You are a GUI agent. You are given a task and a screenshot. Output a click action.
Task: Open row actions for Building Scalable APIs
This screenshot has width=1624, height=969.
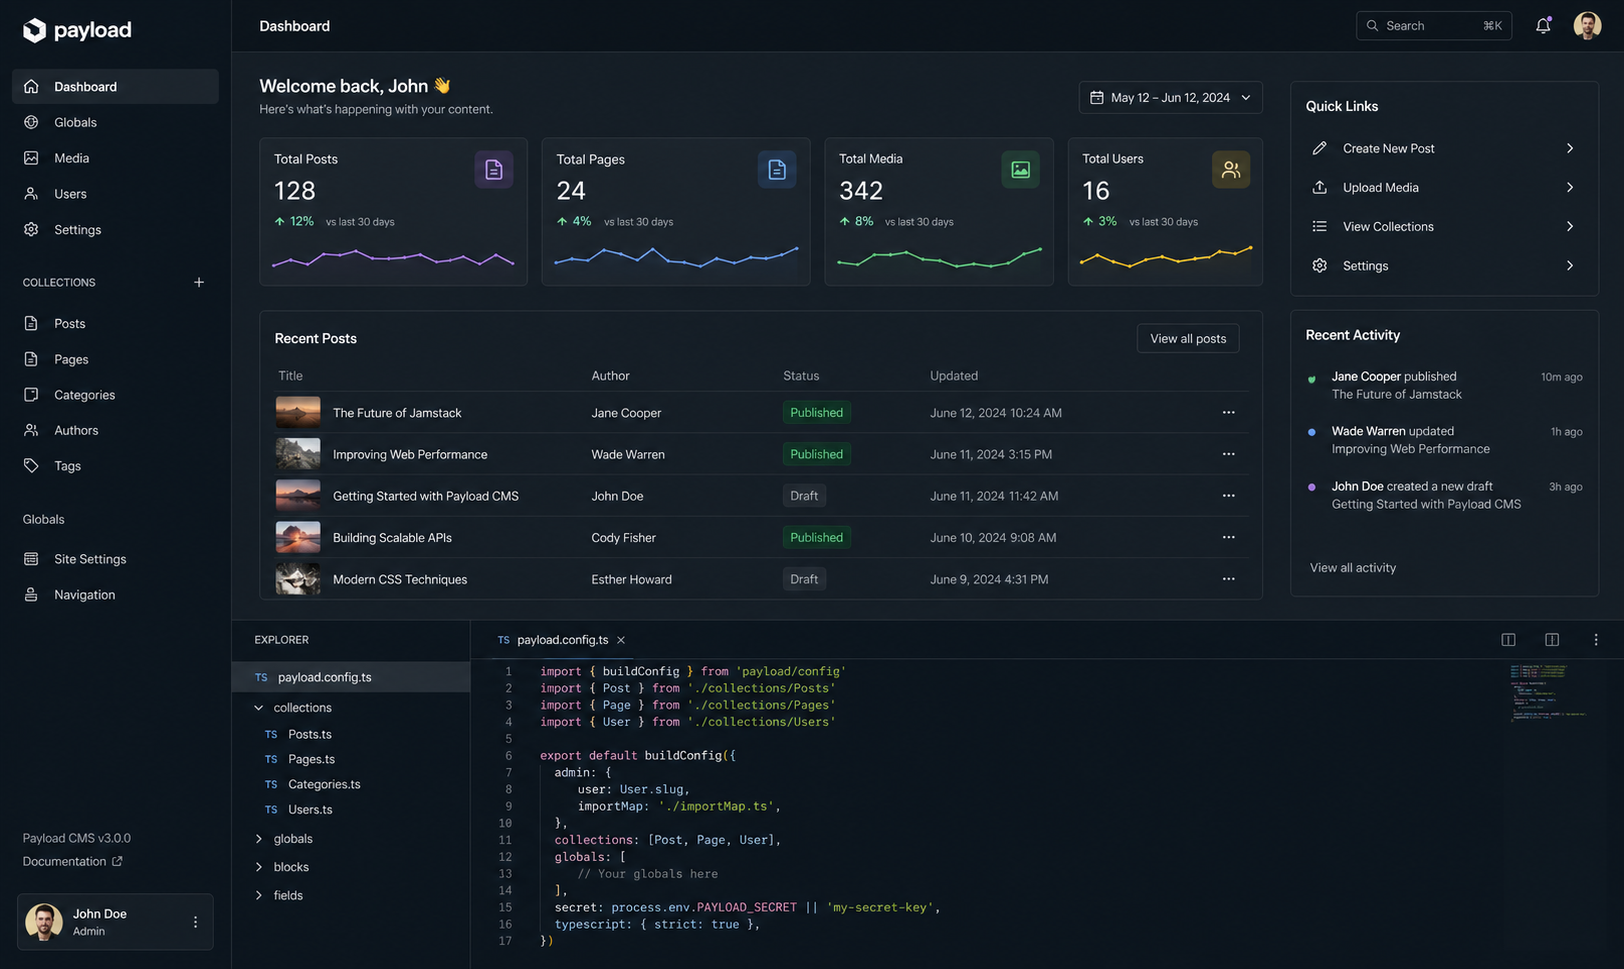pyautogui.click(x=1228, y=538)
